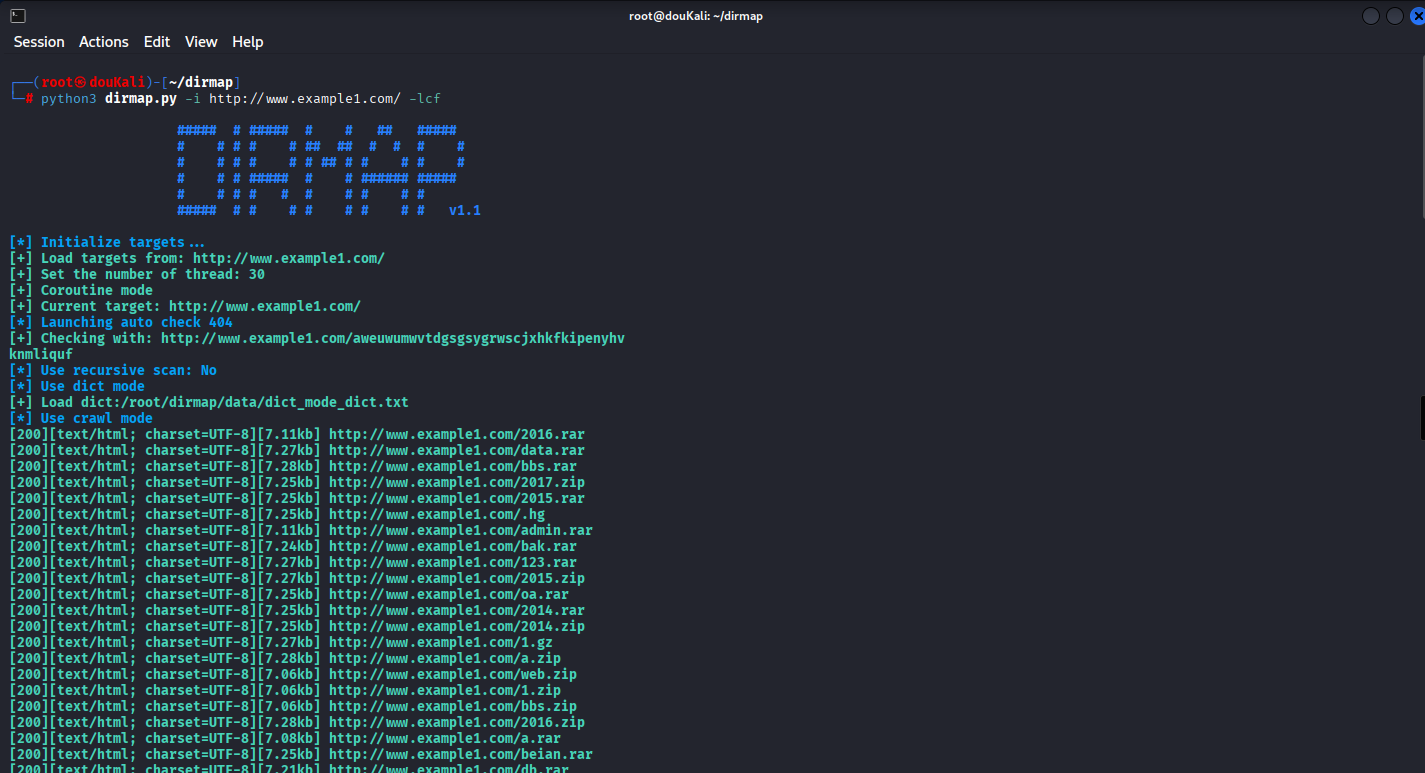Open the Session menu

(x=39, y=42)
